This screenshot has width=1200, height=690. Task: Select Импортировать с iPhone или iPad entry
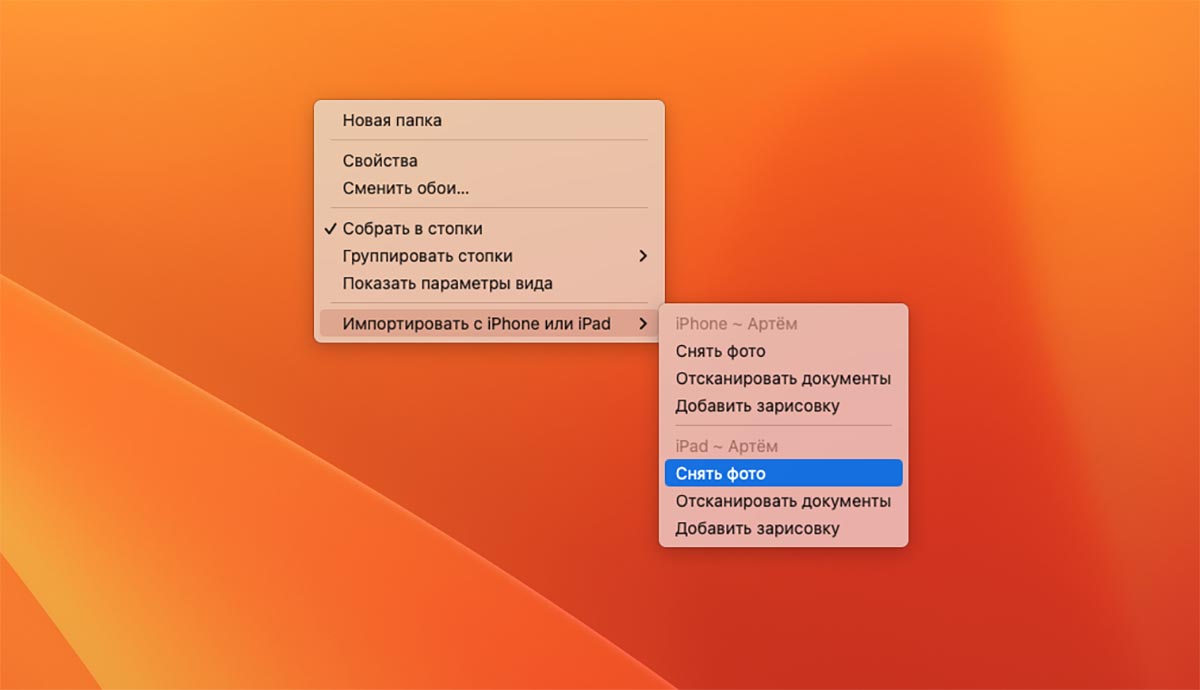[489, 324]
